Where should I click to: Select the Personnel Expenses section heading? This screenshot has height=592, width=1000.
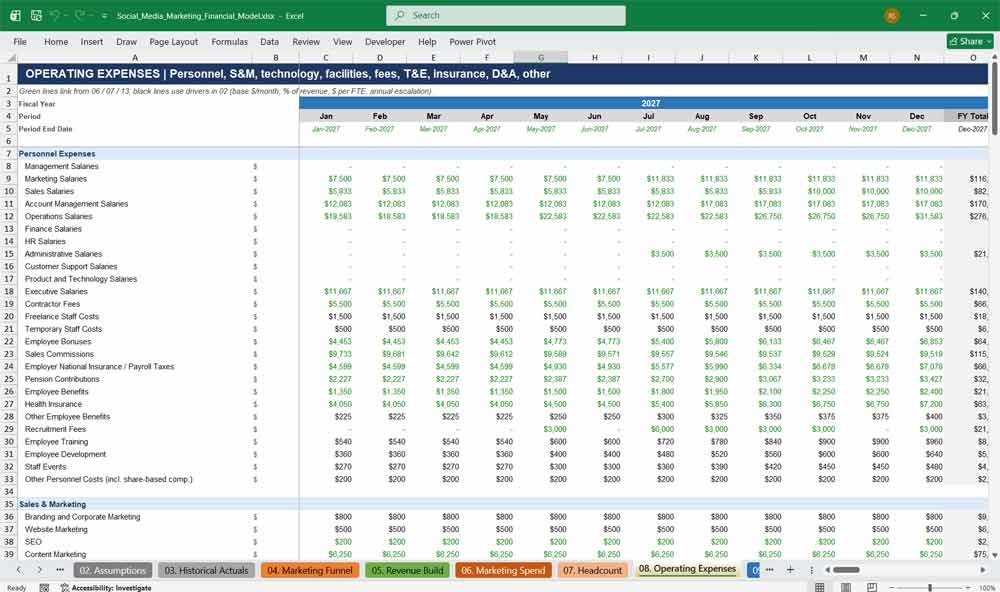point(57,154)
